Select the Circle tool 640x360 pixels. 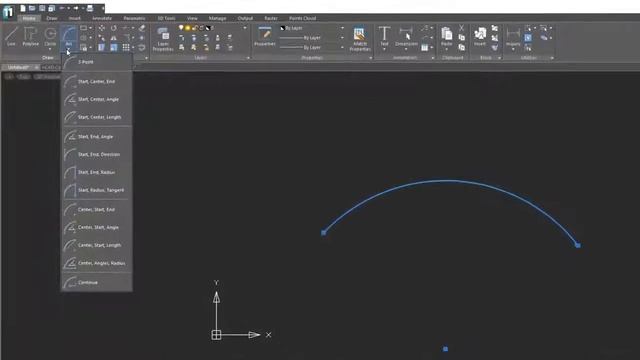50,35
